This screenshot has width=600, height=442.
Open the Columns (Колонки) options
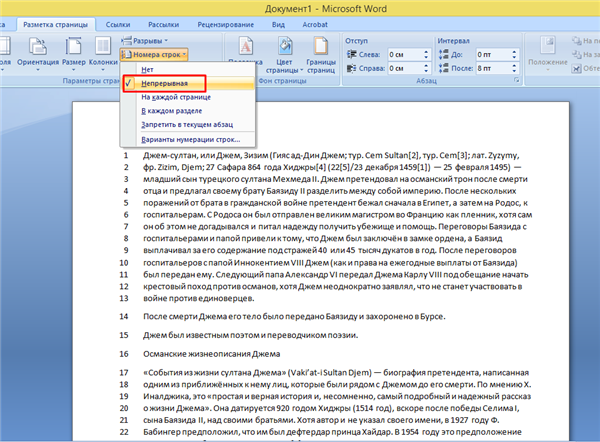click(x=103, y=53)
